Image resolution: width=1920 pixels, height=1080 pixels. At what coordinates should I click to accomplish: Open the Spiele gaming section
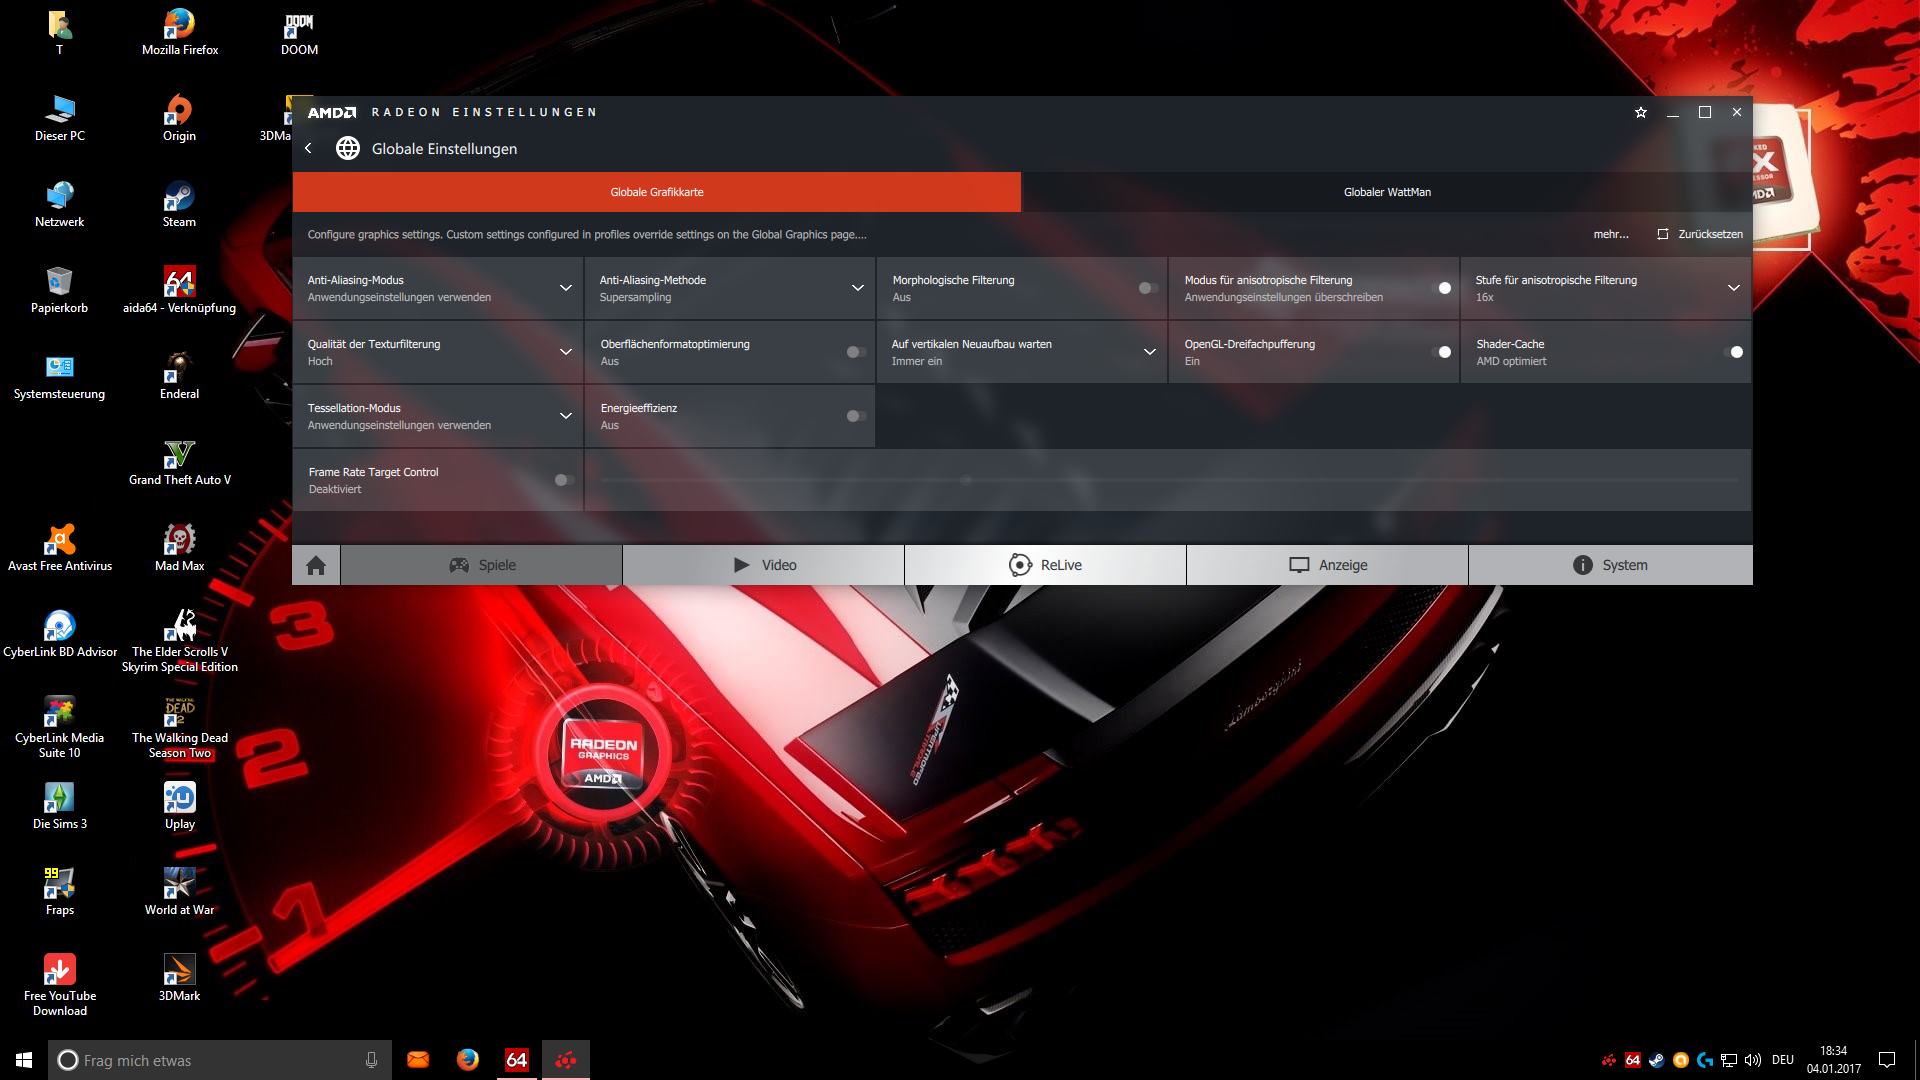pos(482,566)
